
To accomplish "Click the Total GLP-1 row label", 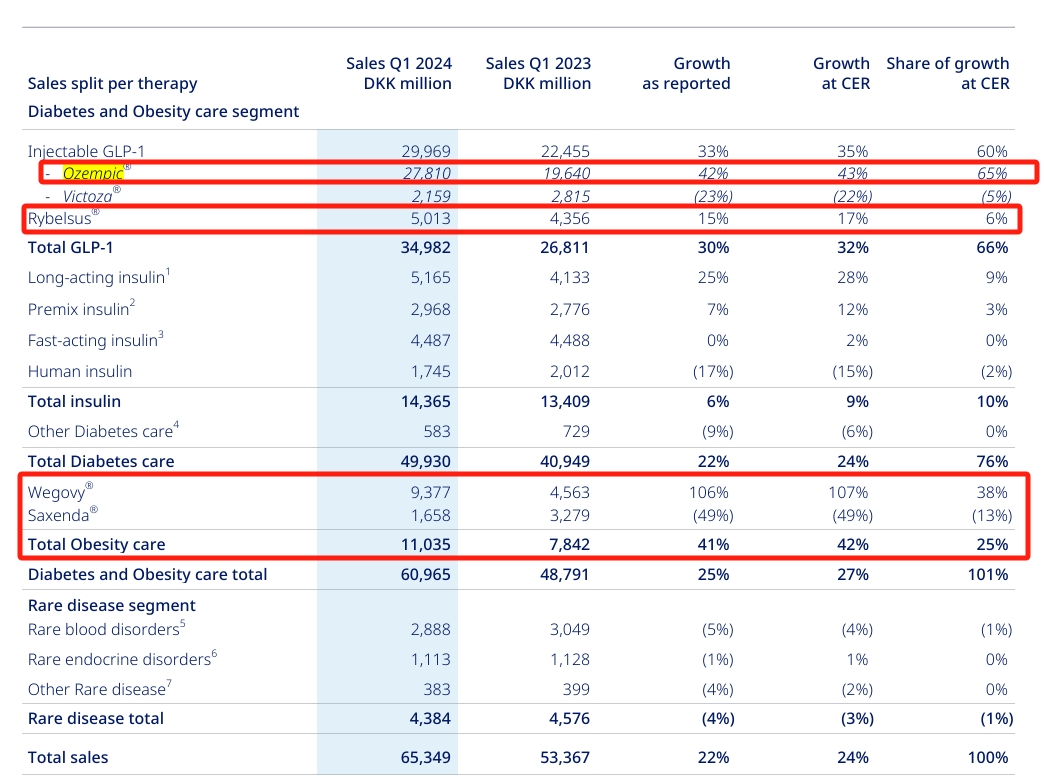I will (x=76, y=247).
